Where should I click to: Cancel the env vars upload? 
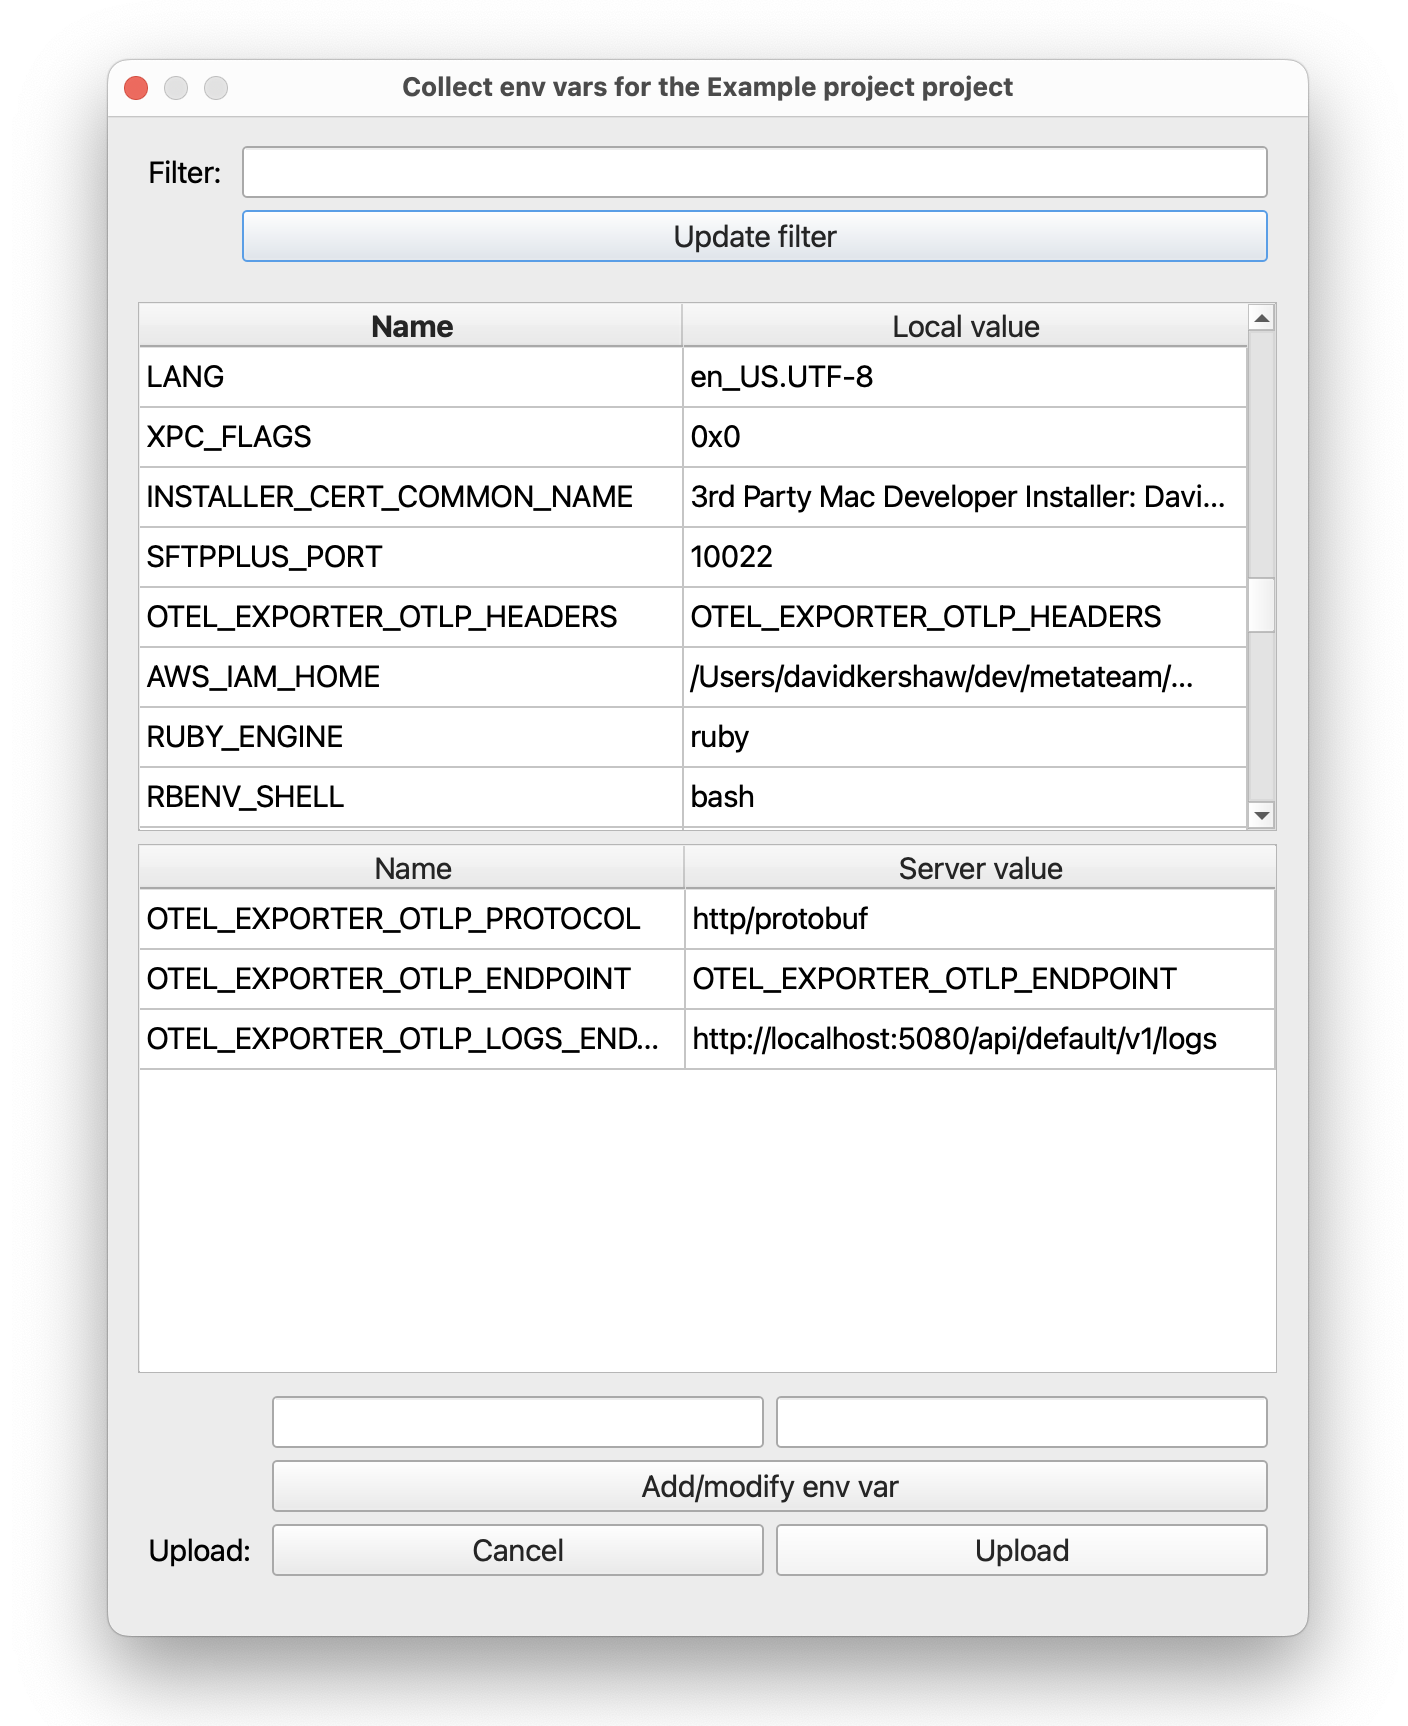[517, 1550]
